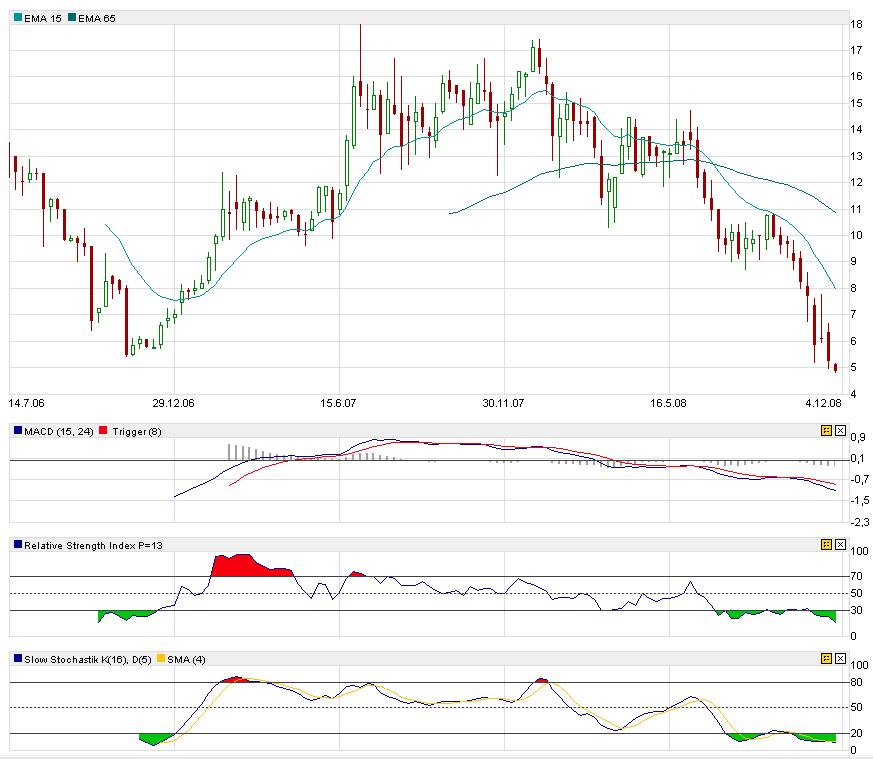Click the SMA (4) label

click(x=187, y=660)
